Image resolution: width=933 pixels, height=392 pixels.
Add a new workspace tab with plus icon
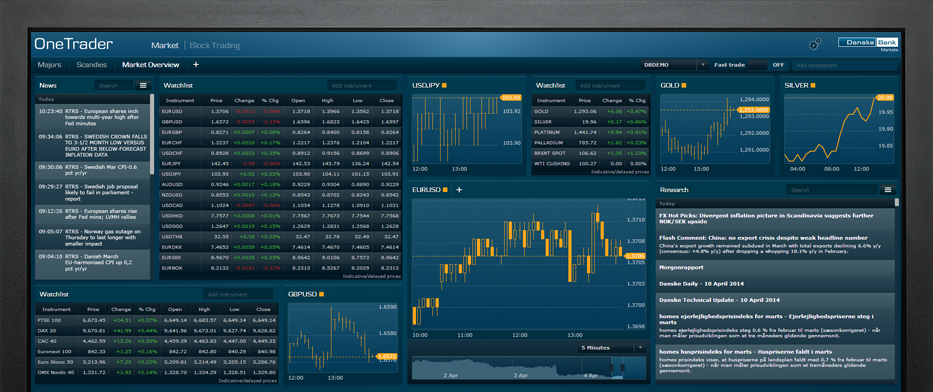[x=196, y=65]
